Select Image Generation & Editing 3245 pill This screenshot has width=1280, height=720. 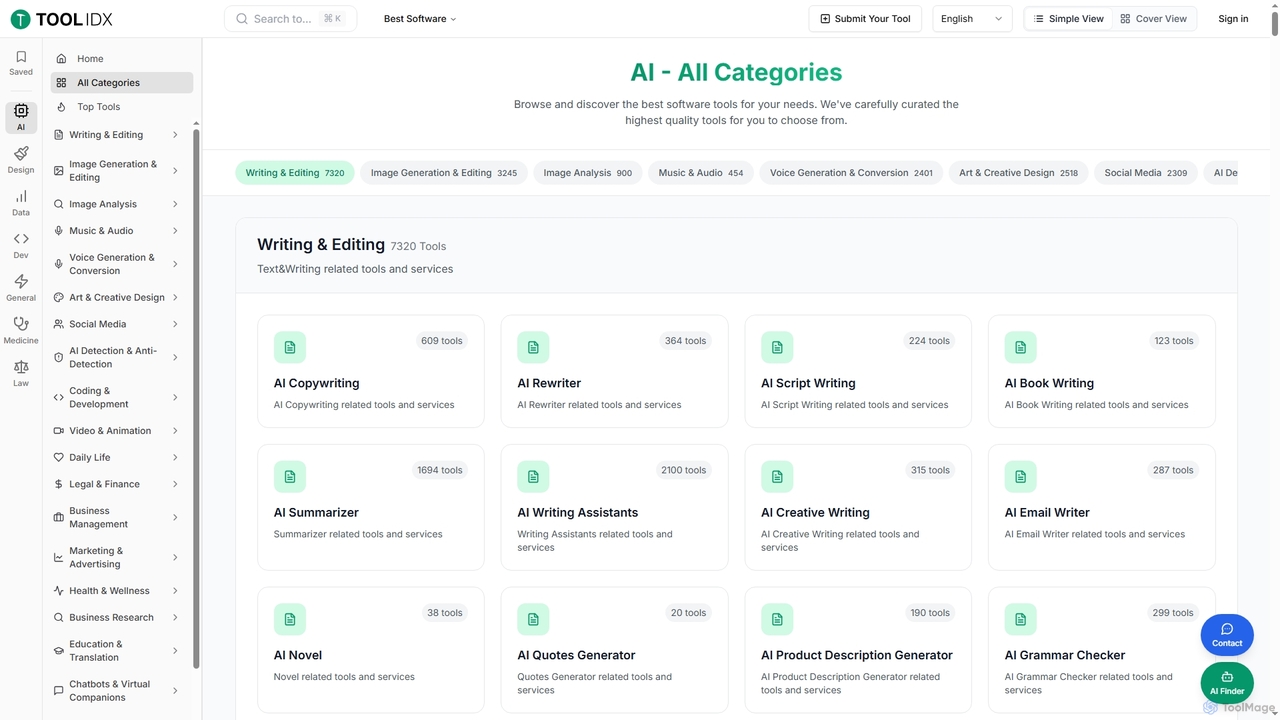(x=444, y=173)
